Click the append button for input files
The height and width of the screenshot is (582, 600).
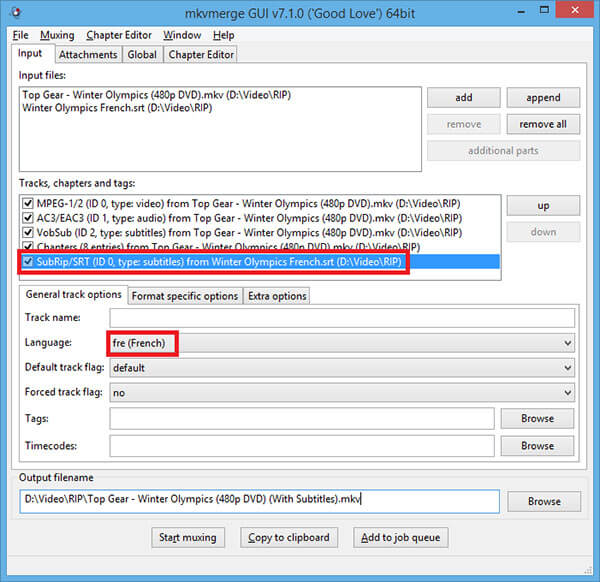tap(543, 98)
